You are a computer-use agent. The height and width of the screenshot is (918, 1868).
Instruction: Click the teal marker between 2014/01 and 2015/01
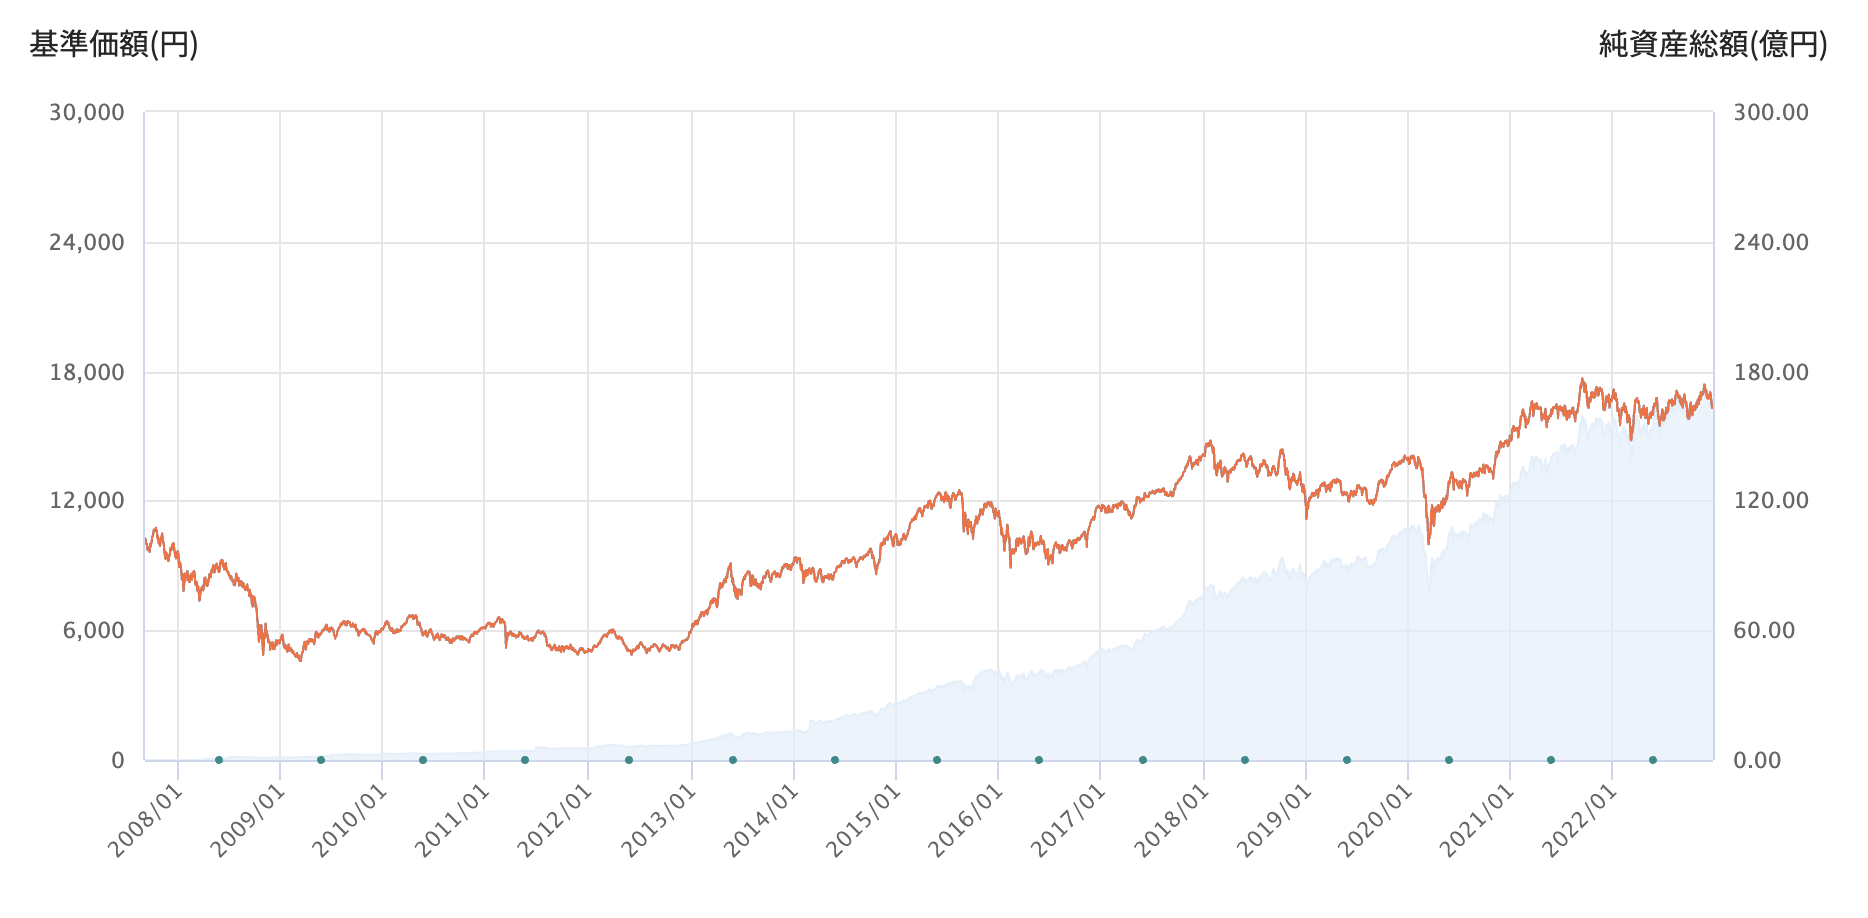(x=835, y=760)
